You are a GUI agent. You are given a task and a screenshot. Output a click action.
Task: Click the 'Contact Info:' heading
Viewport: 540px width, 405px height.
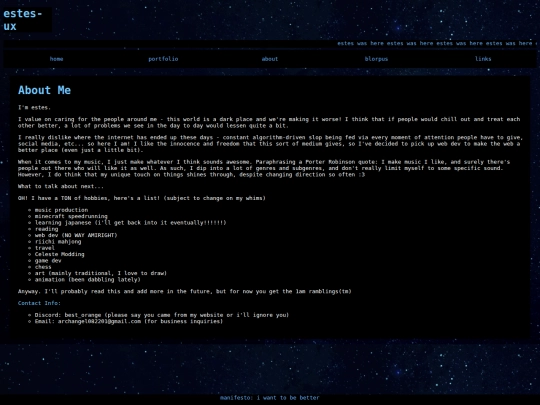tap(39, 303)
